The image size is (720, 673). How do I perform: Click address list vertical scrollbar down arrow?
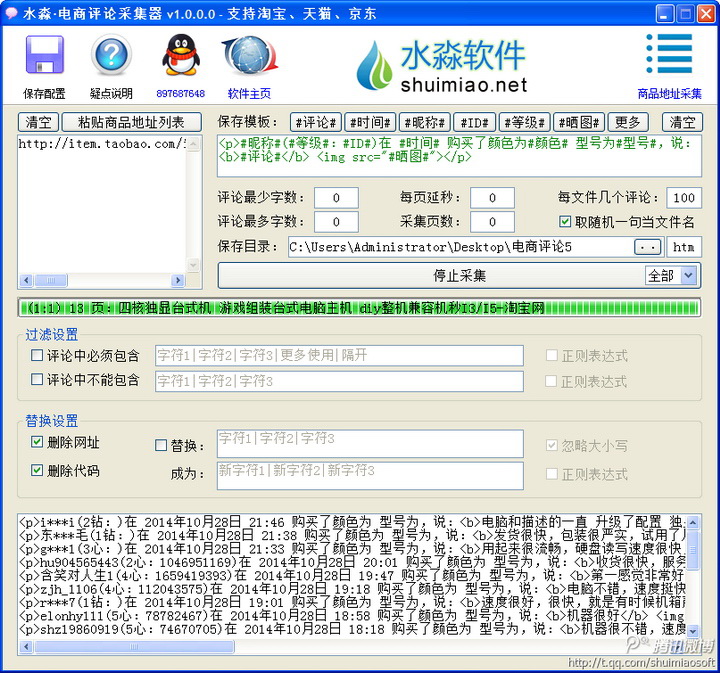point(193,265)
